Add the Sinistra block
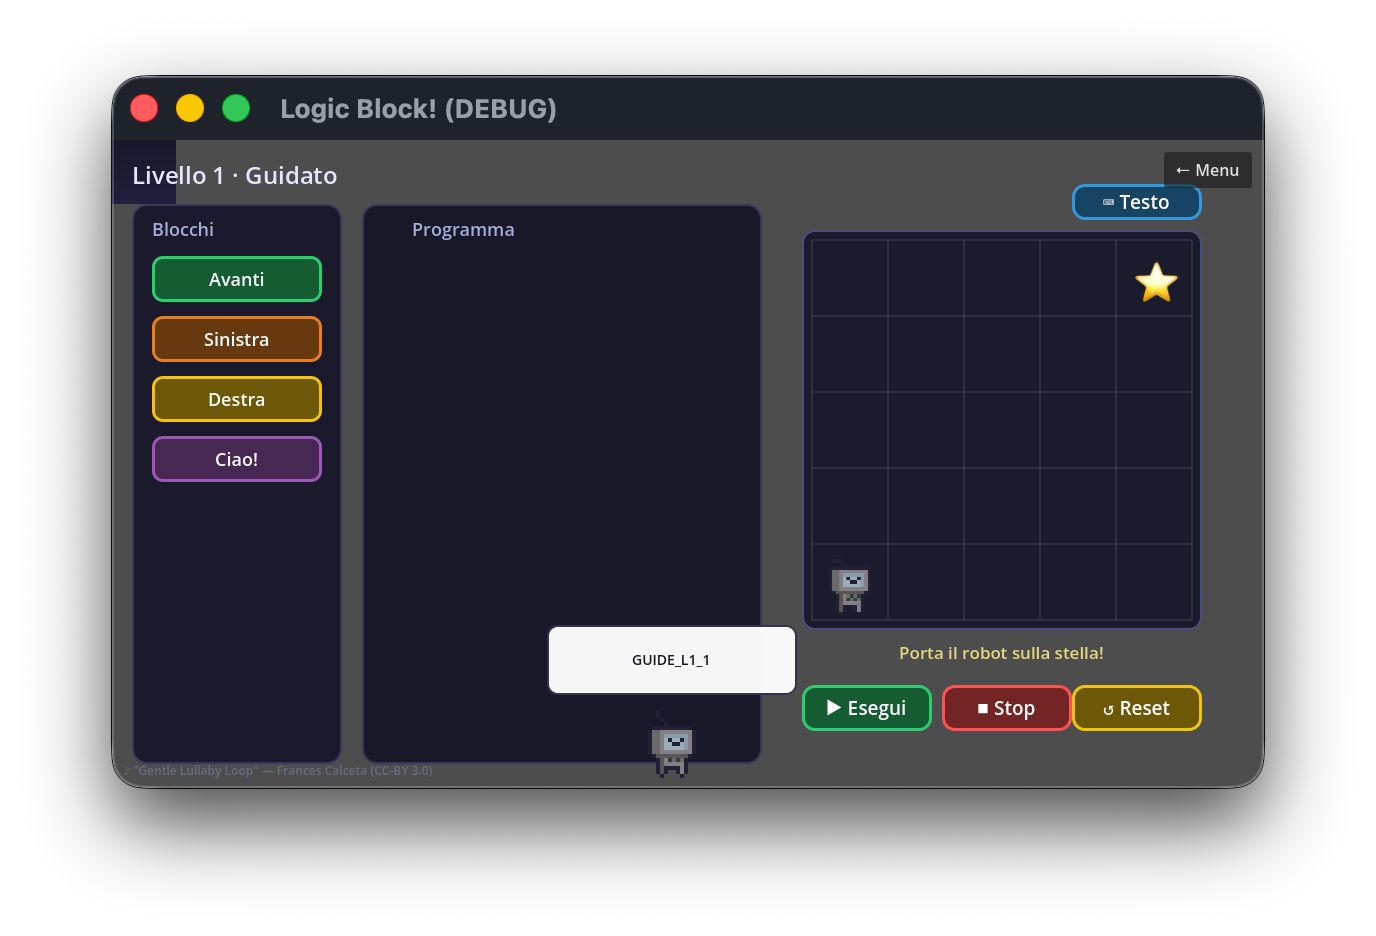1376x936 pixels. (x=237, y=339)
